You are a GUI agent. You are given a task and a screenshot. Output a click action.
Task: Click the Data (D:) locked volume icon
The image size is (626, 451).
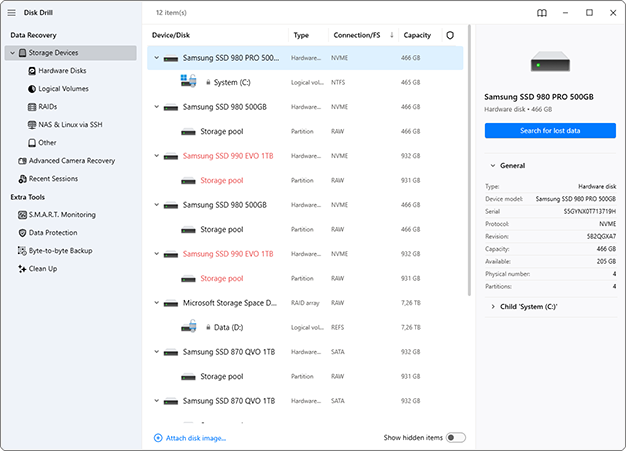pyautogui.click(x=188, y=326)
